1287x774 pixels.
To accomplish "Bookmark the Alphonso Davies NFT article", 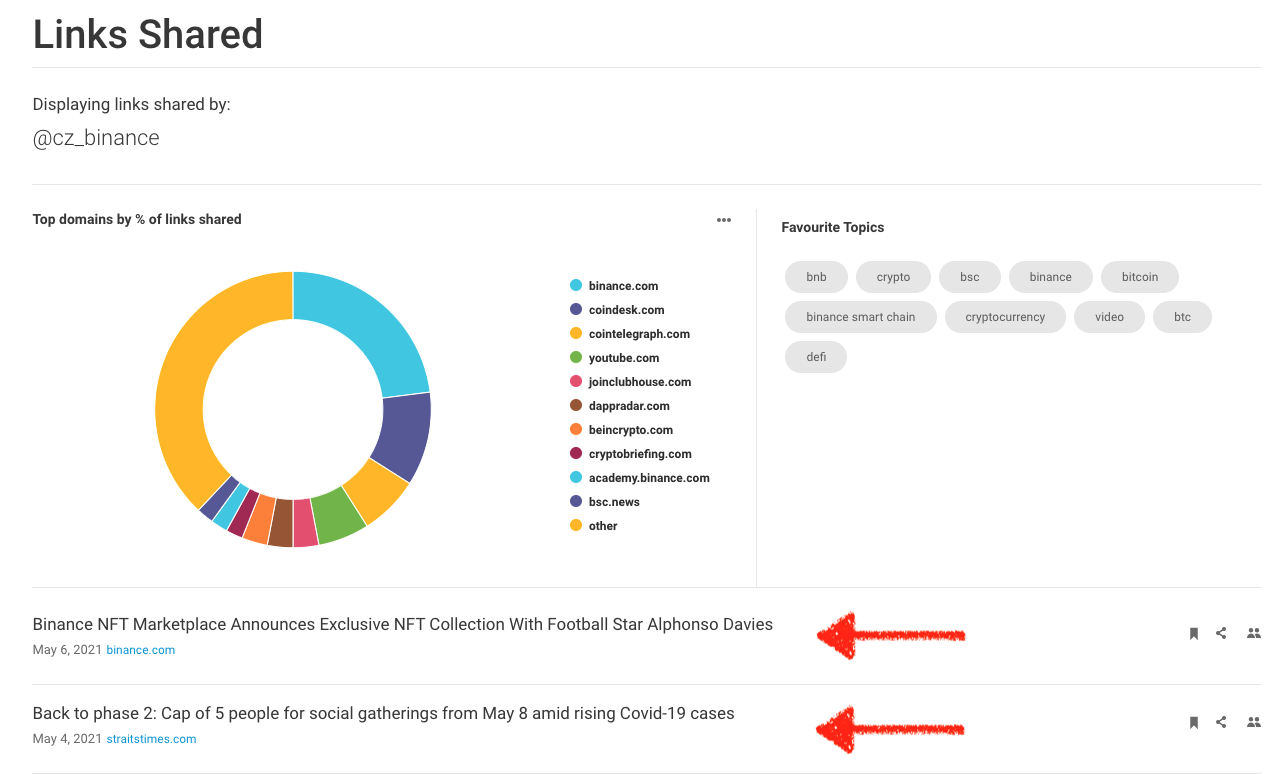I will (1193, 632).
